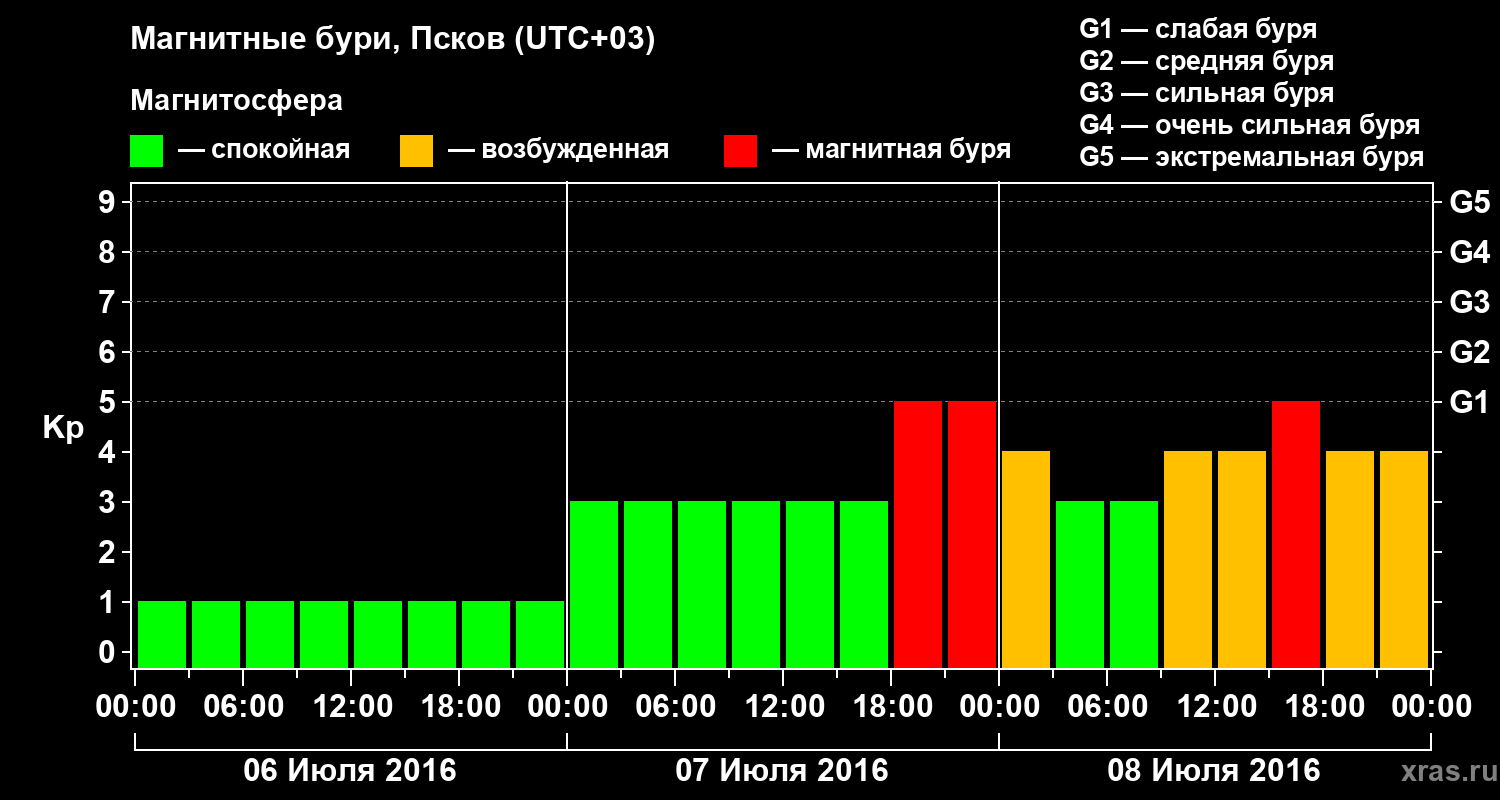Click the '06 Июля 2016' date label

tap(350, 771)
